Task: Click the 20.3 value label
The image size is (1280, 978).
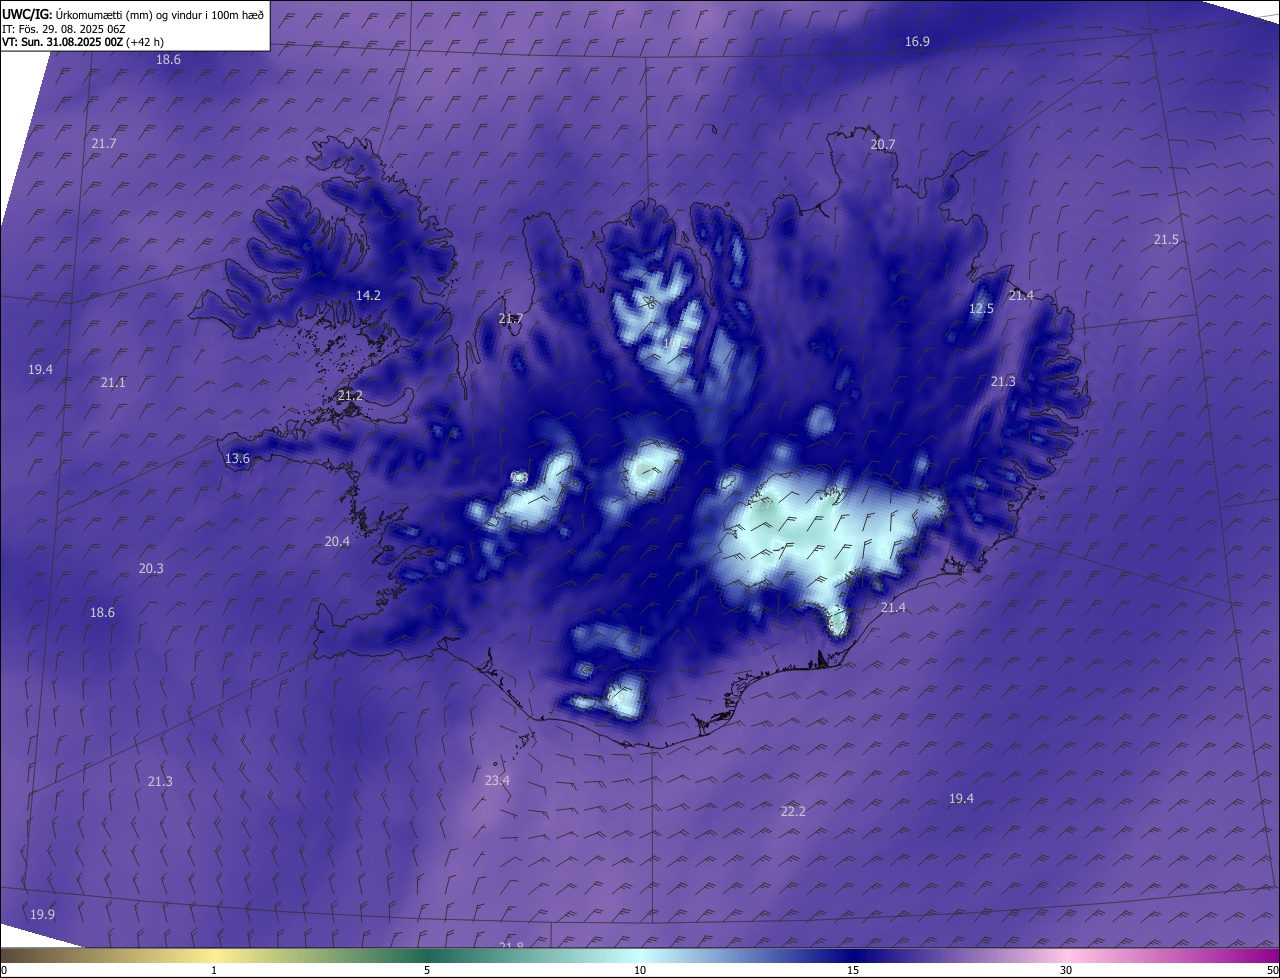Action: (x=151, y=569)
